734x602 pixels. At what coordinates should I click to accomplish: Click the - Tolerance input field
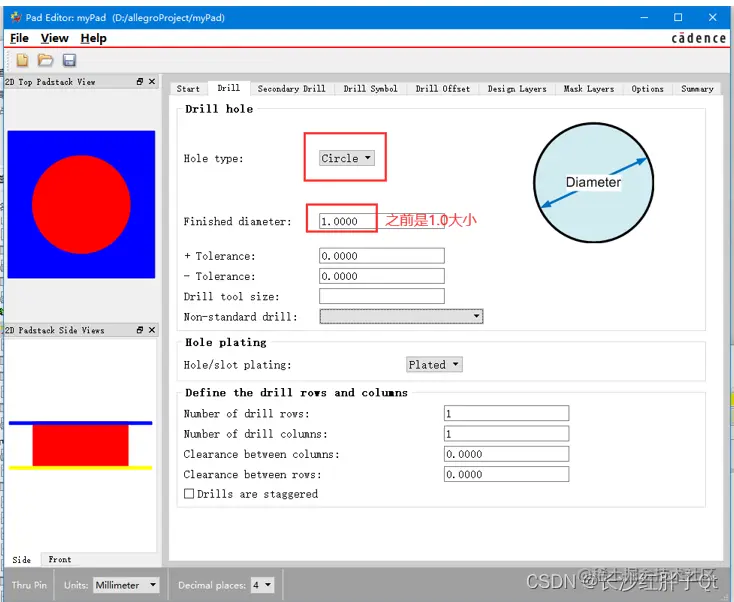pyautogui.click(x=382, y=276)
